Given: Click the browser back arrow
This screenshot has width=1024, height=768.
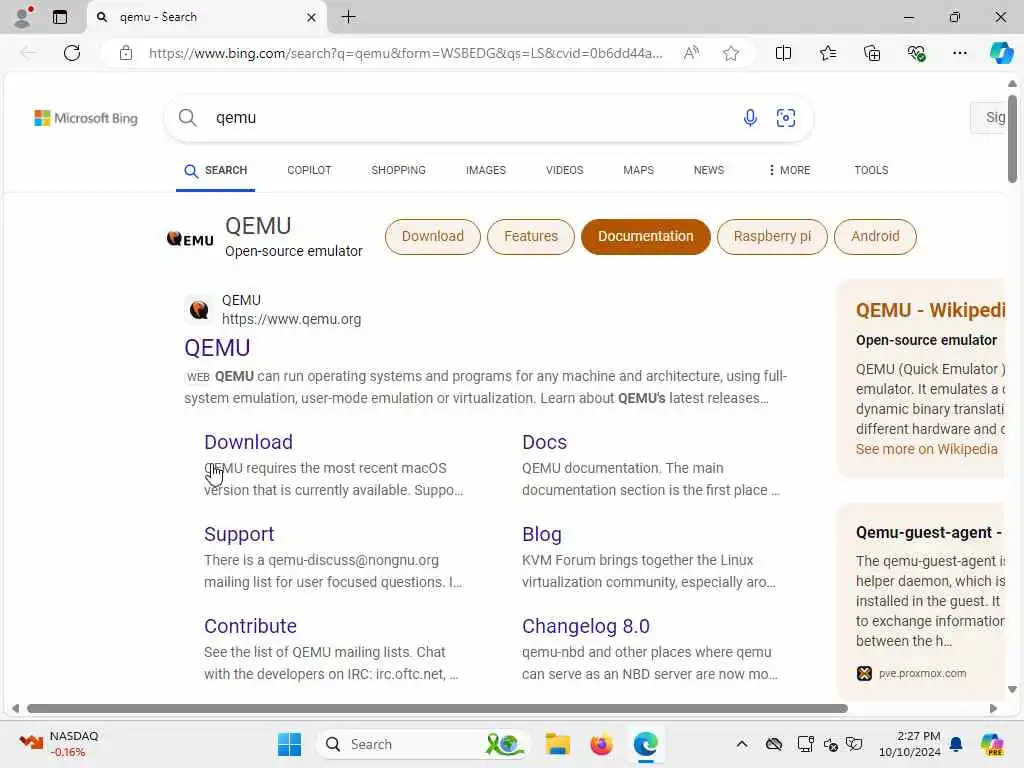Looking at the screenshot, I should pyautogui.click(x=28, y=53).
